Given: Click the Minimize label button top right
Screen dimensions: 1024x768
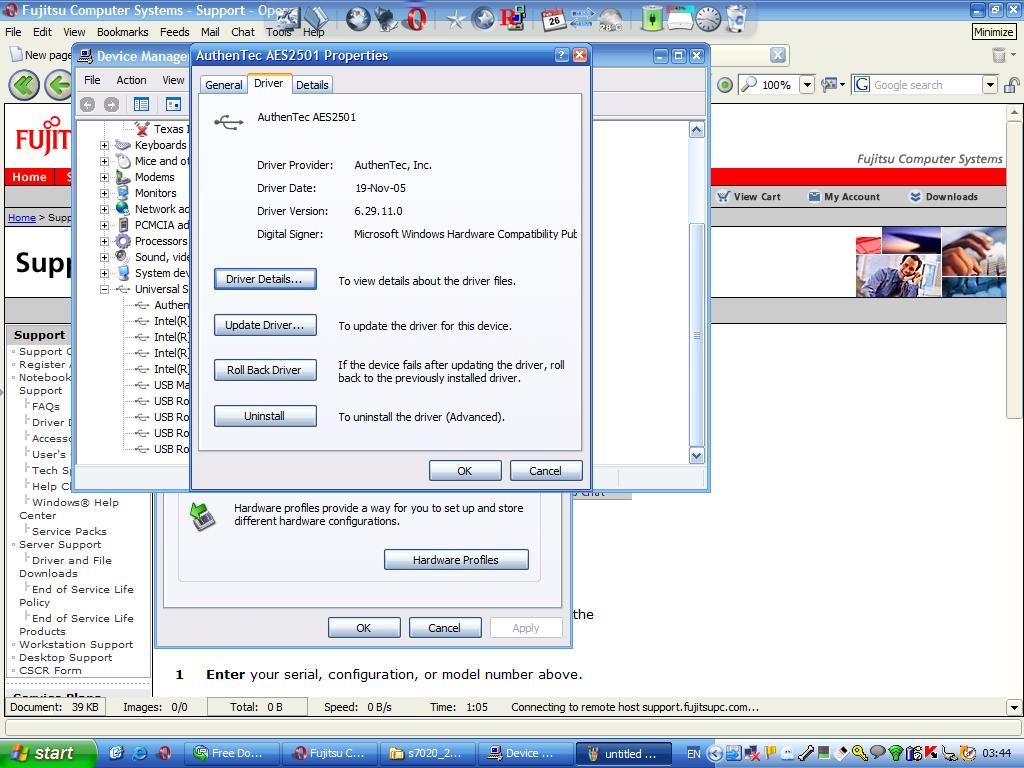Looking at the screenshot, I should pyautogui.click(x=993, y=31).
